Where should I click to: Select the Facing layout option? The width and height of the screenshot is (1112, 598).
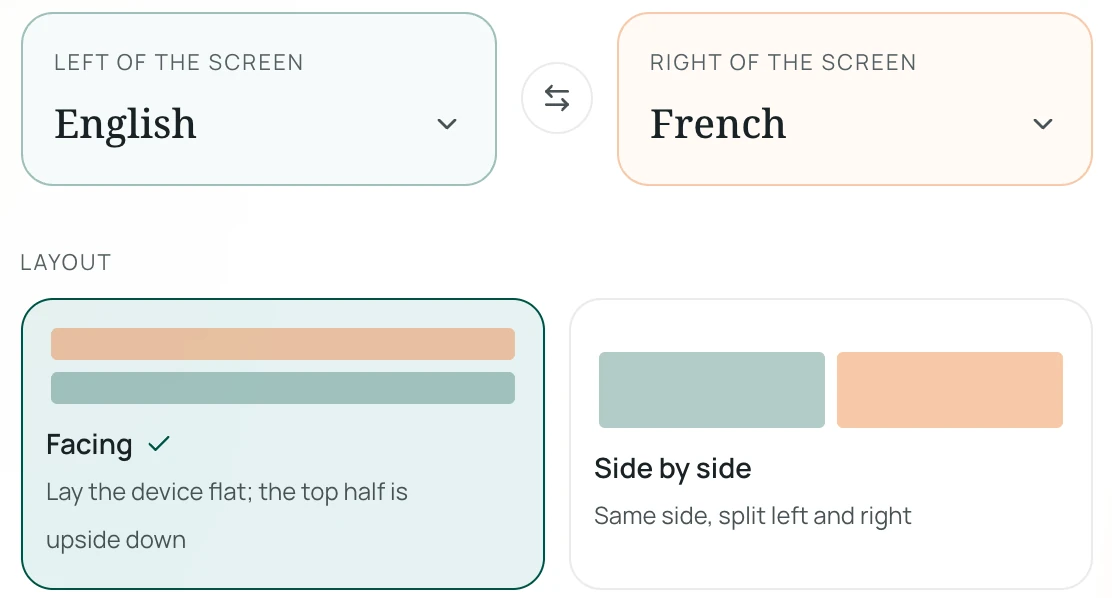tap(283, 443)
